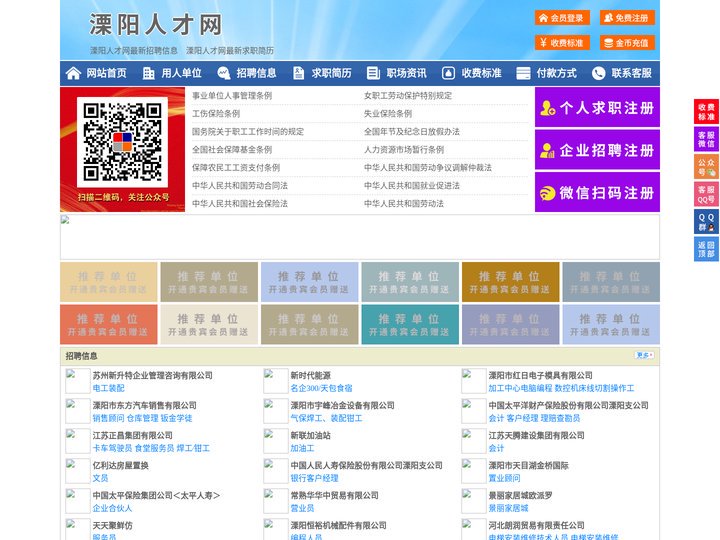Open 人力资源市场暂行条例 link
The image size is (720, 540).
pyautogui.click(x=404, y=149)
